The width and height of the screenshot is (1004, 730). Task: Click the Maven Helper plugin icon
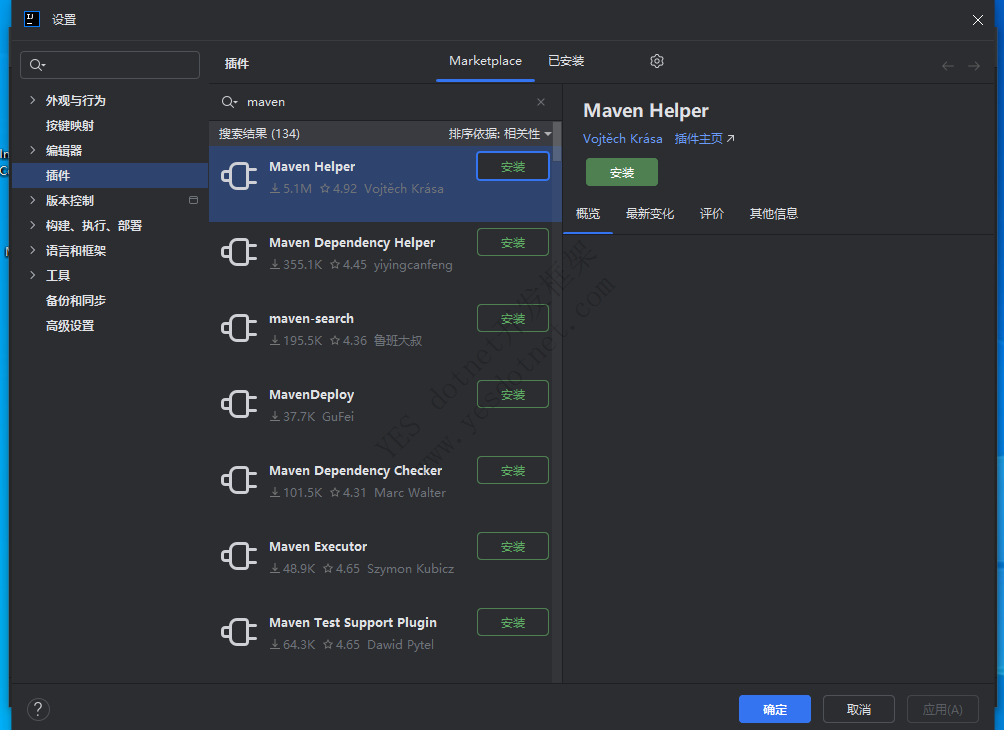pos(239,176)
